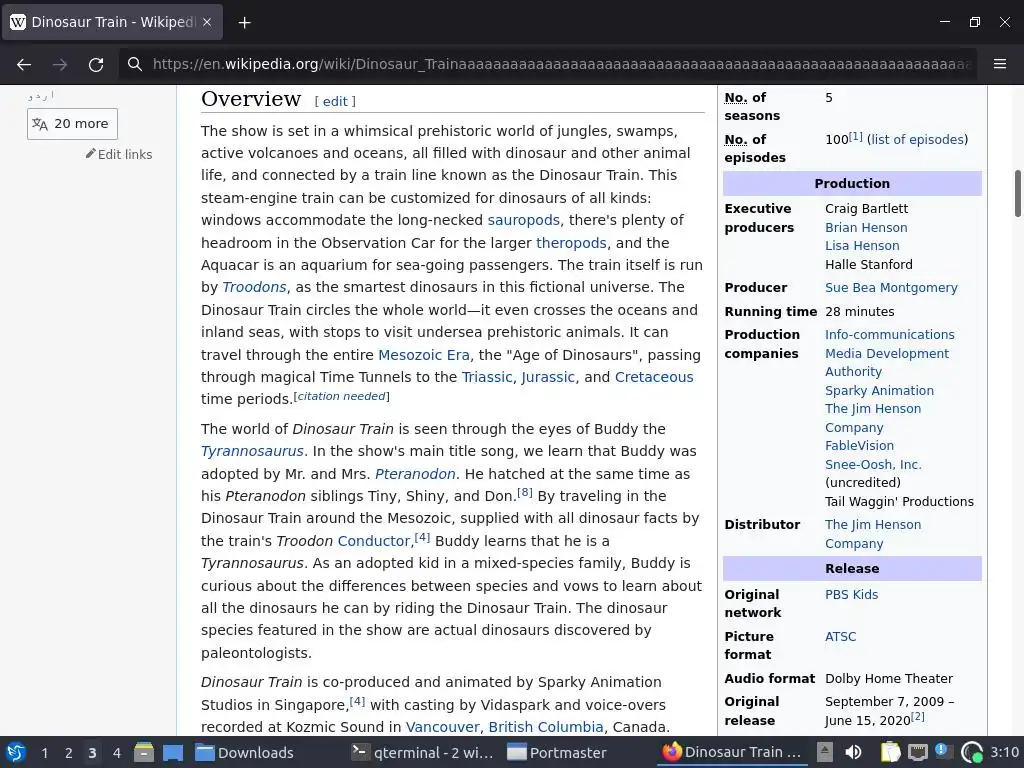Open the browser hamburger menu

pyautogui.click(x=1000, y=63)
